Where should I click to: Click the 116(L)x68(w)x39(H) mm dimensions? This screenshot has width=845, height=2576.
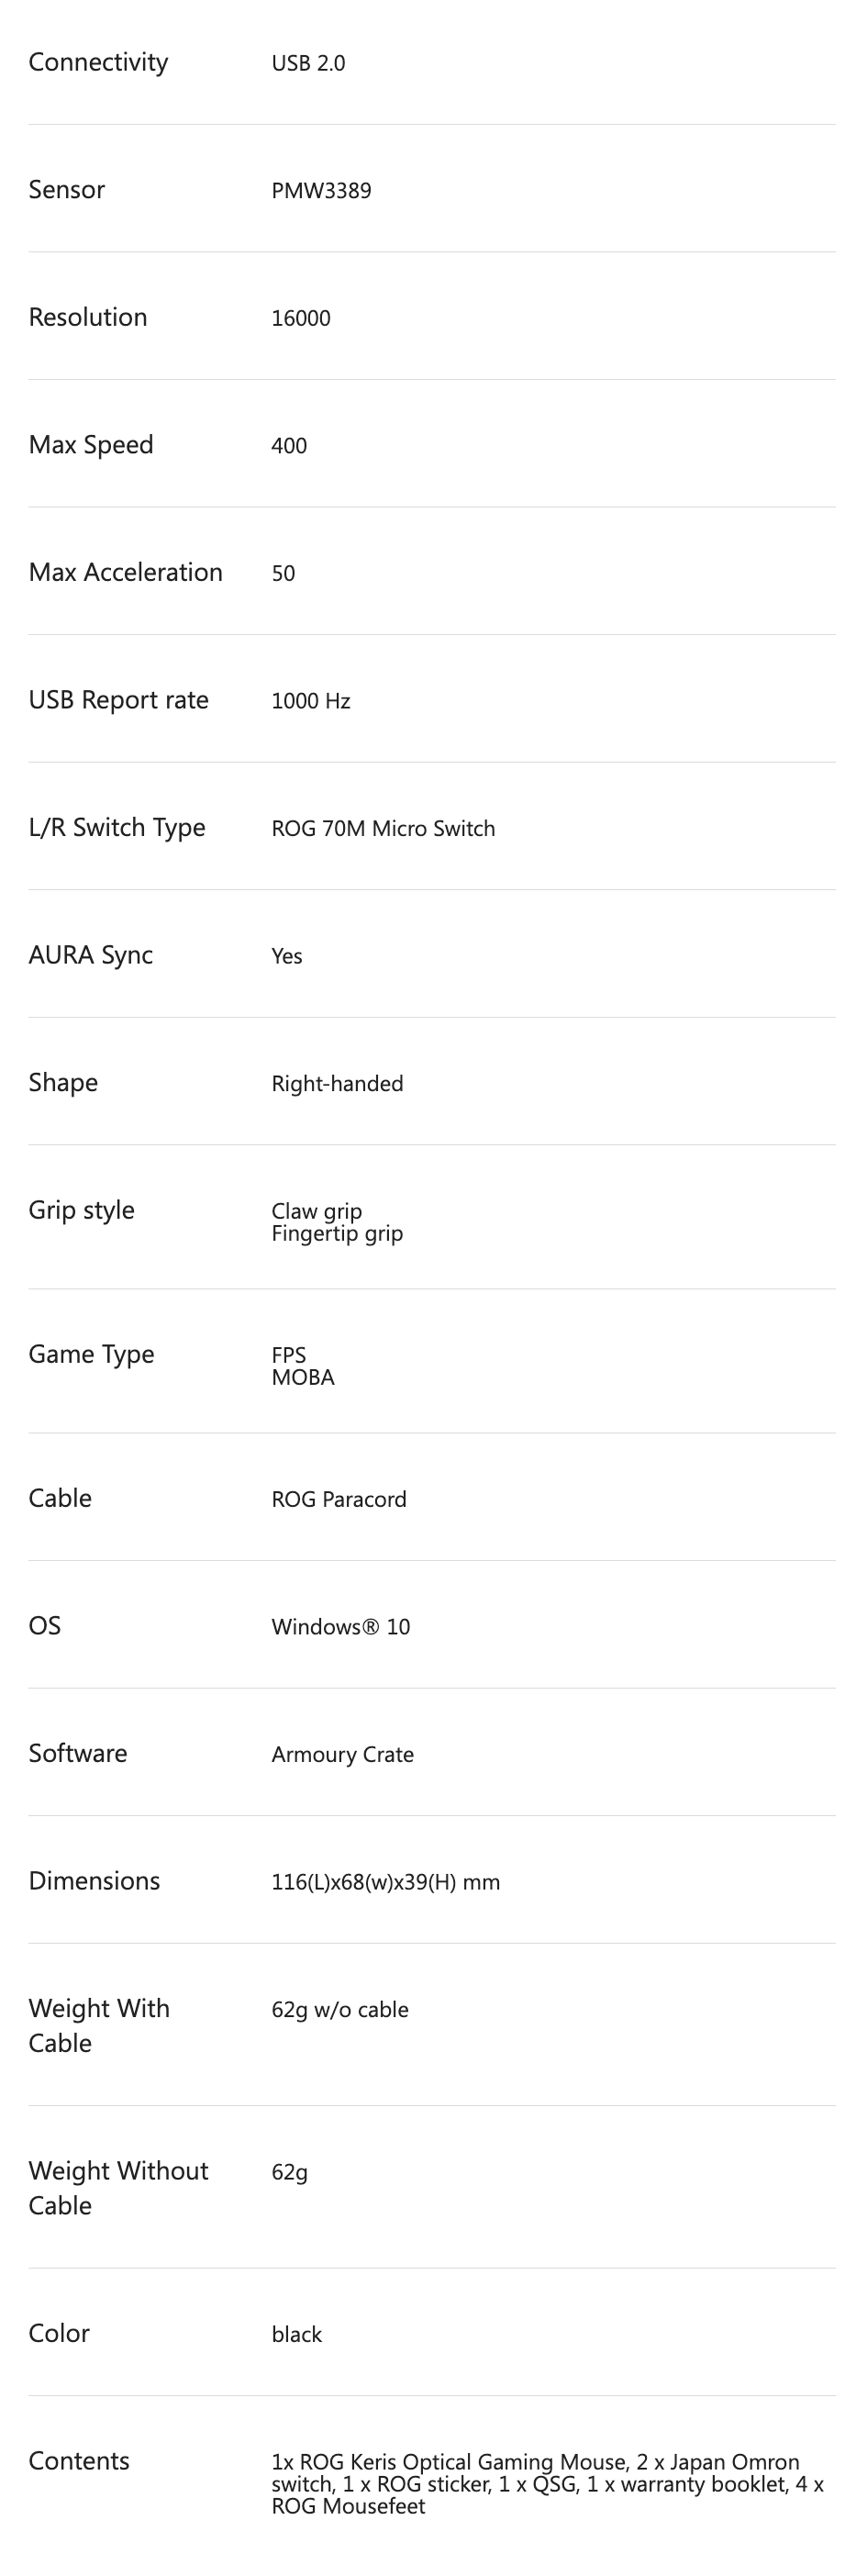pyautogui.click(x=386, y=1882)
